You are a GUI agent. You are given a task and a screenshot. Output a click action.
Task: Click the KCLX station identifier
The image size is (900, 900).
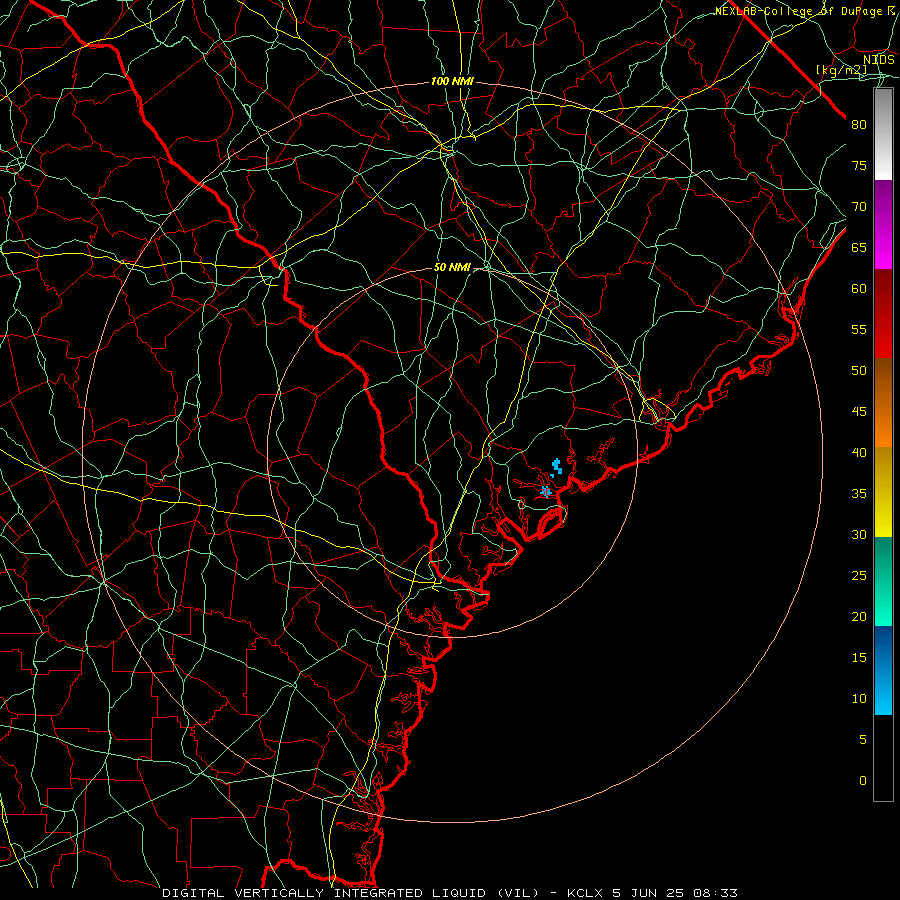pos(585,893)
